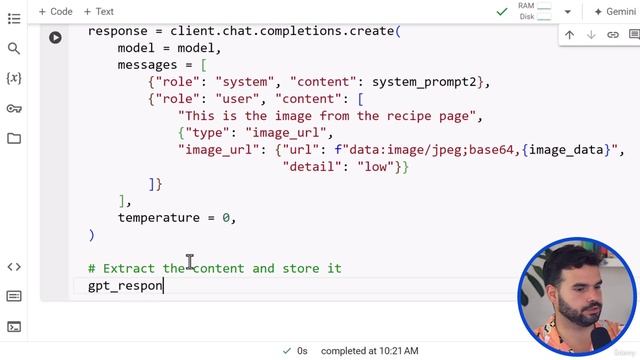Open the Gemini assistant
Image resolution: width=640 pixels, height=360 pixels.
615,11
